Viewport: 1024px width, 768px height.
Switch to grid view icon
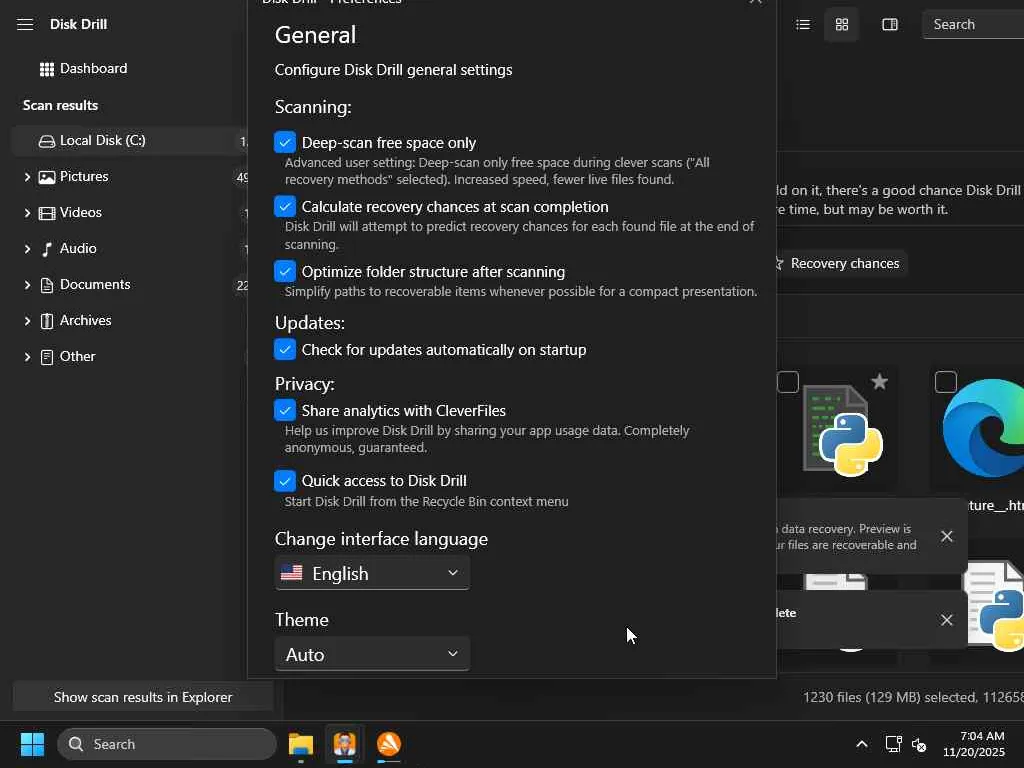(841, 25)
